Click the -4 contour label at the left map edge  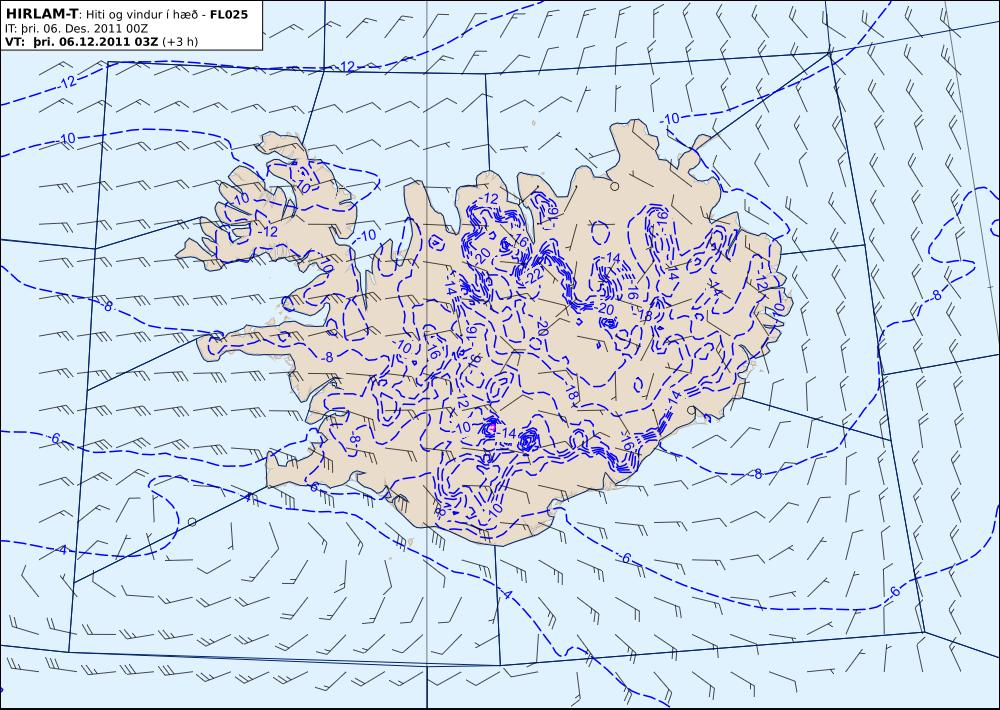coord(62,549)
